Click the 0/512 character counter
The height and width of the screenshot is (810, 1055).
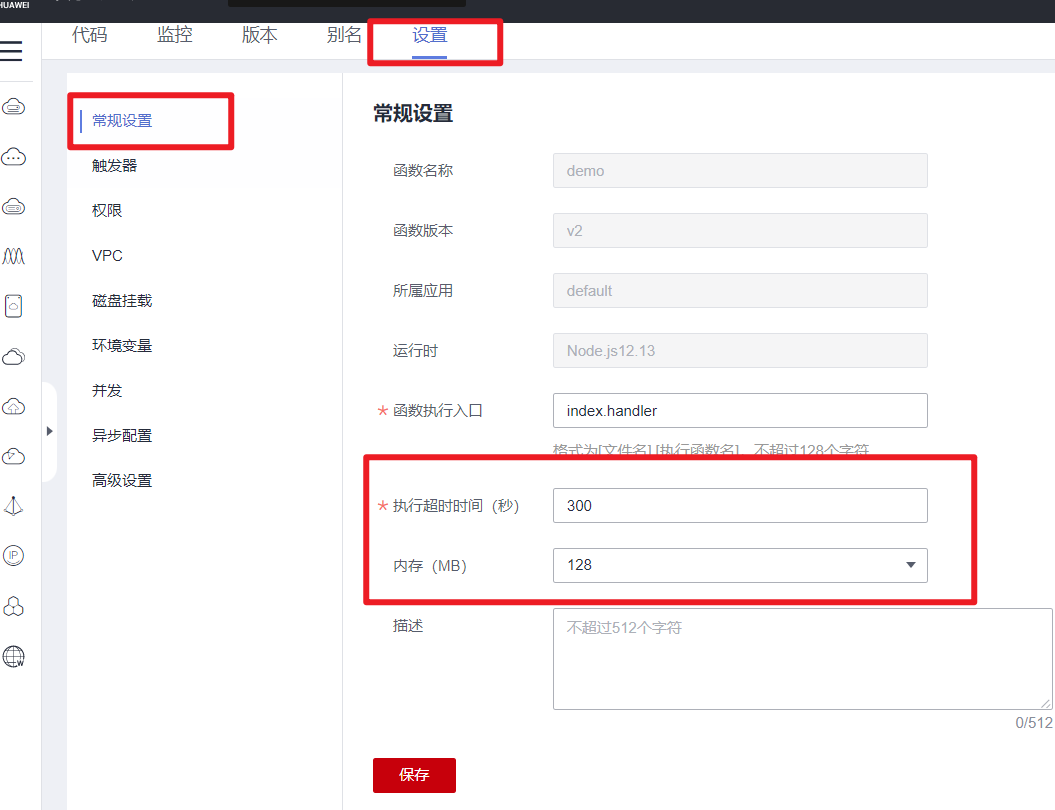pos(1033,723)
